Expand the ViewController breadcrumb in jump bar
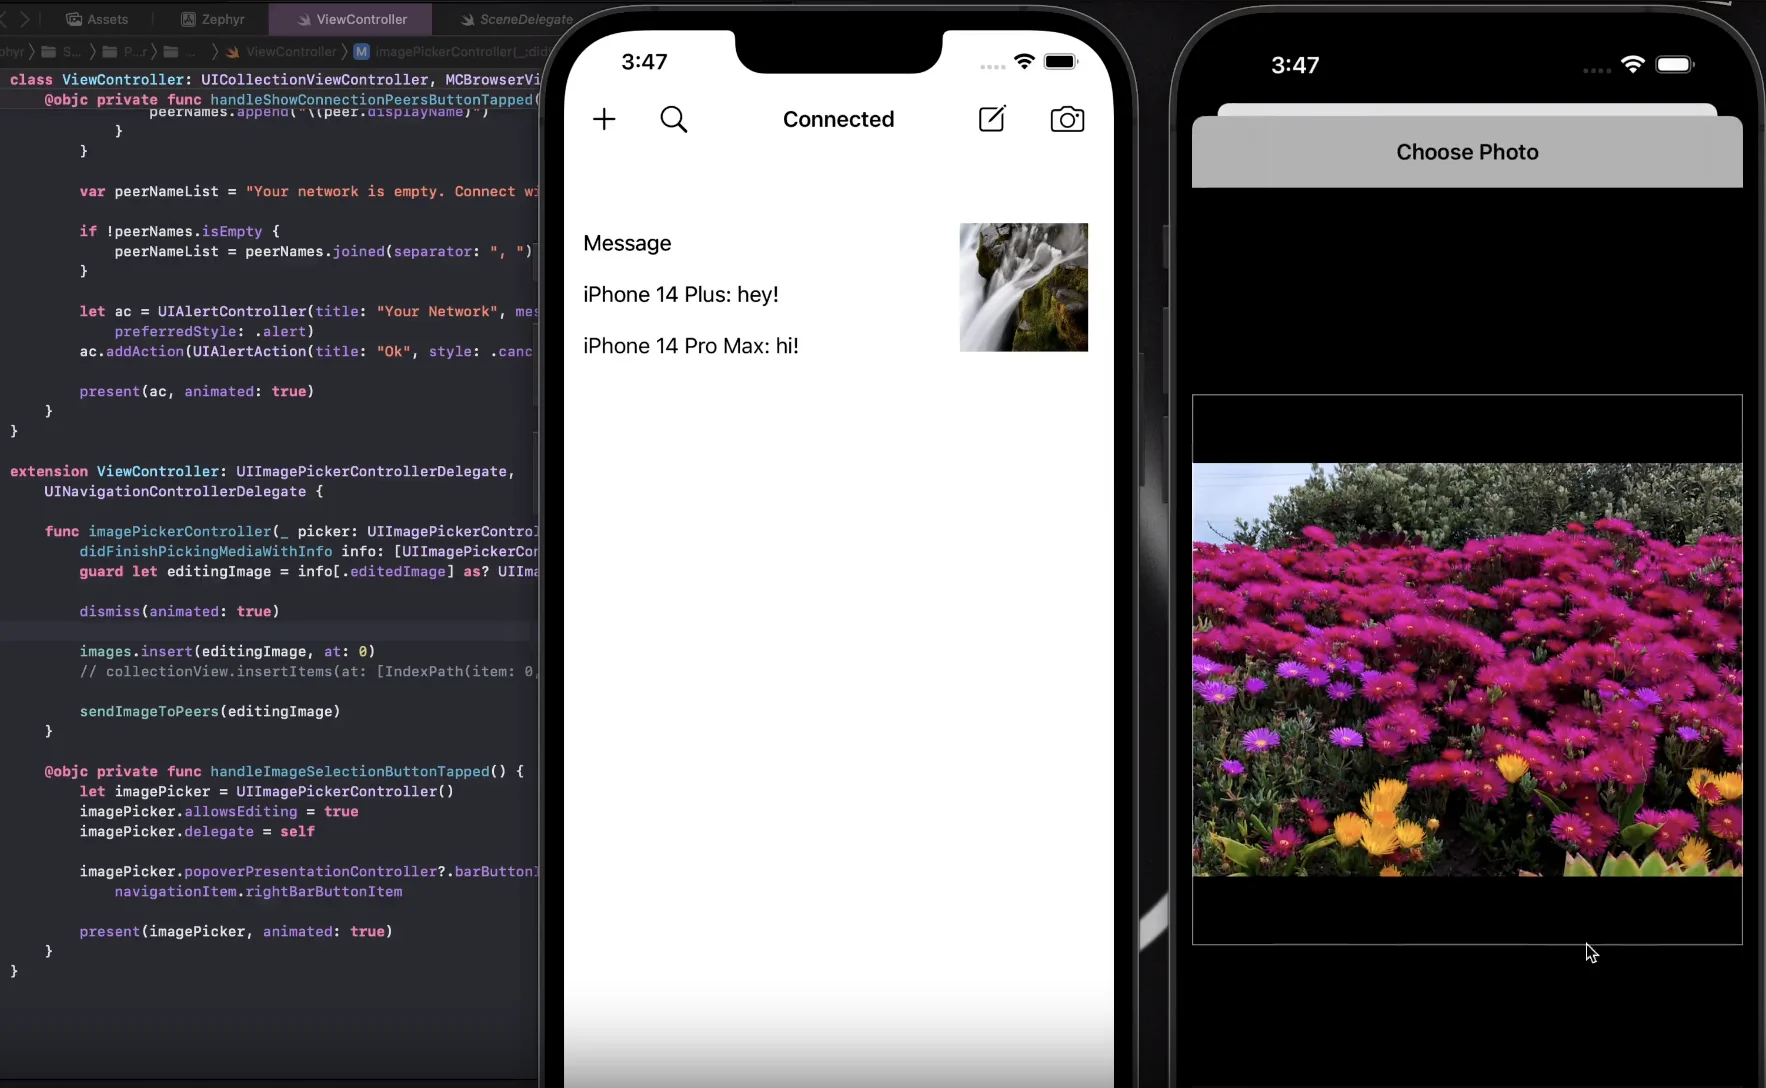The height and width of the screenshot is (1088, 1766). coord(290,52)
